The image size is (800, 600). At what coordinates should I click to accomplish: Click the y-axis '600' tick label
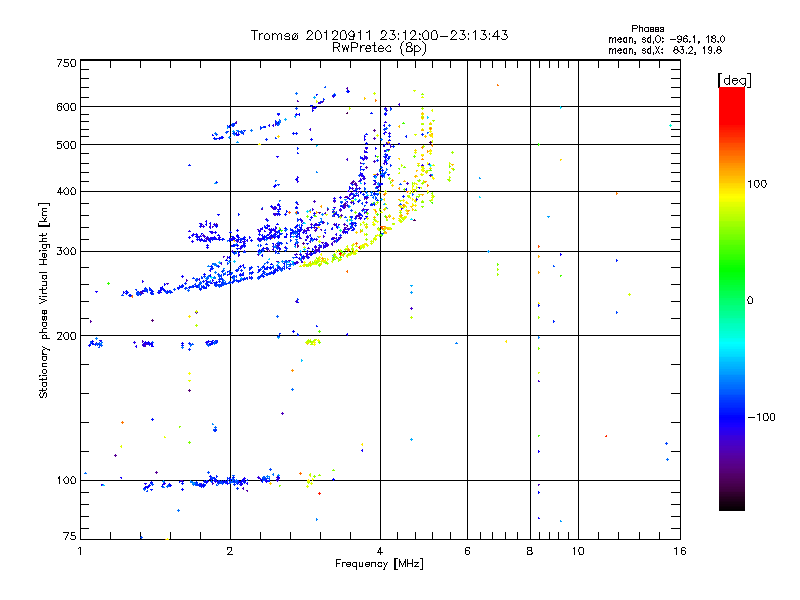click(x=66, y=107)
